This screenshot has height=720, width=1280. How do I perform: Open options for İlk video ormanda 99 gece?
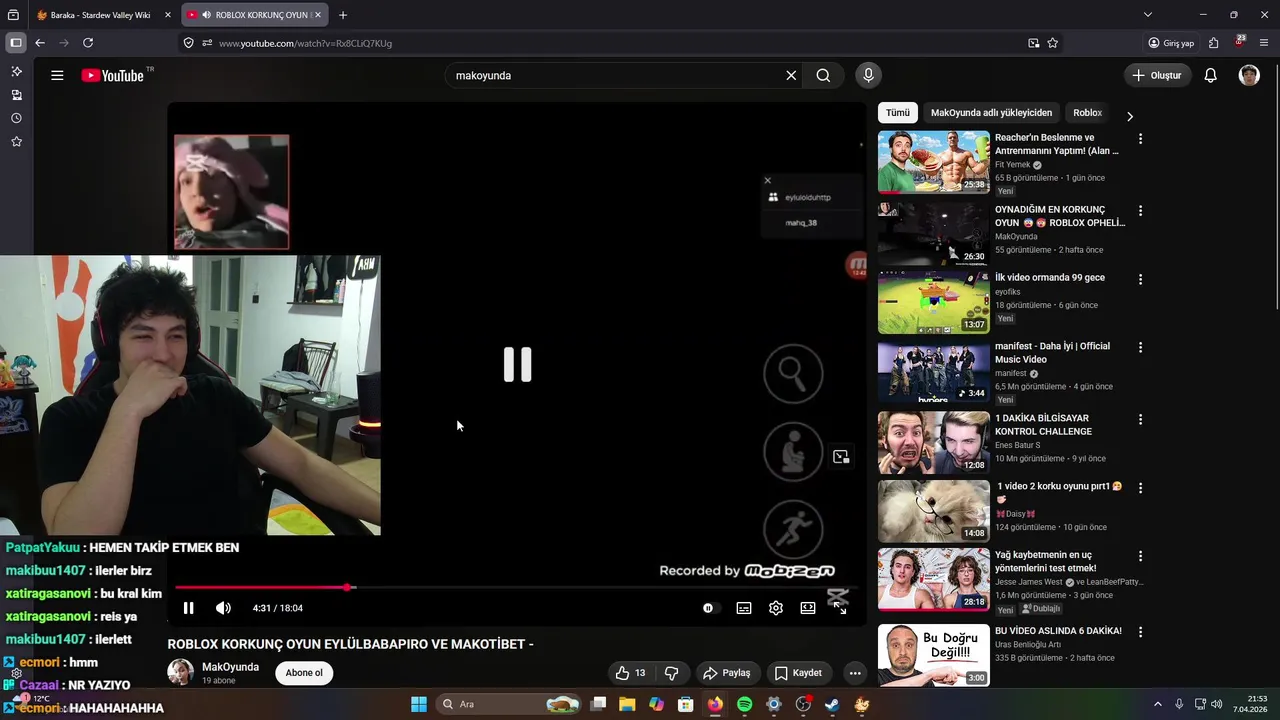[x=1140, y=279]
